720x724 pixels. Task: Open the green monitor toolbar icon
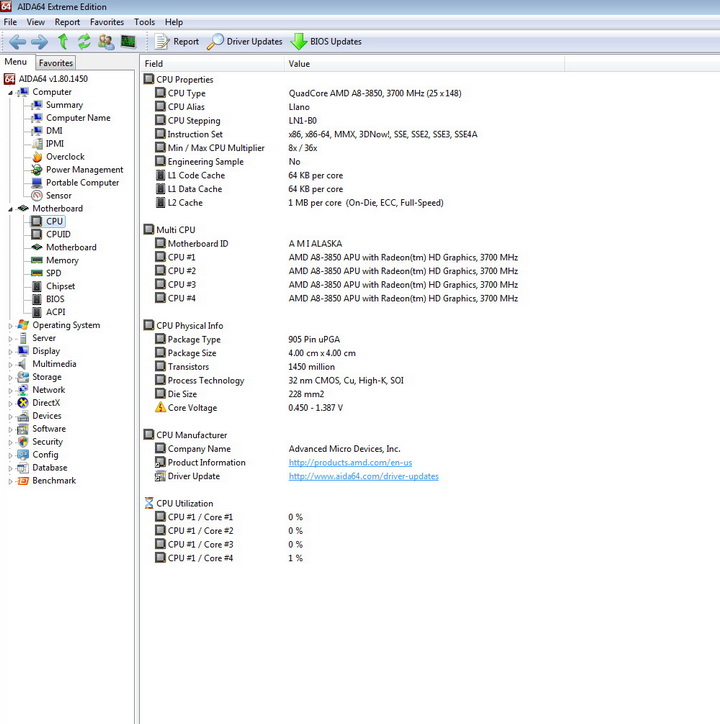pos(128,42)
